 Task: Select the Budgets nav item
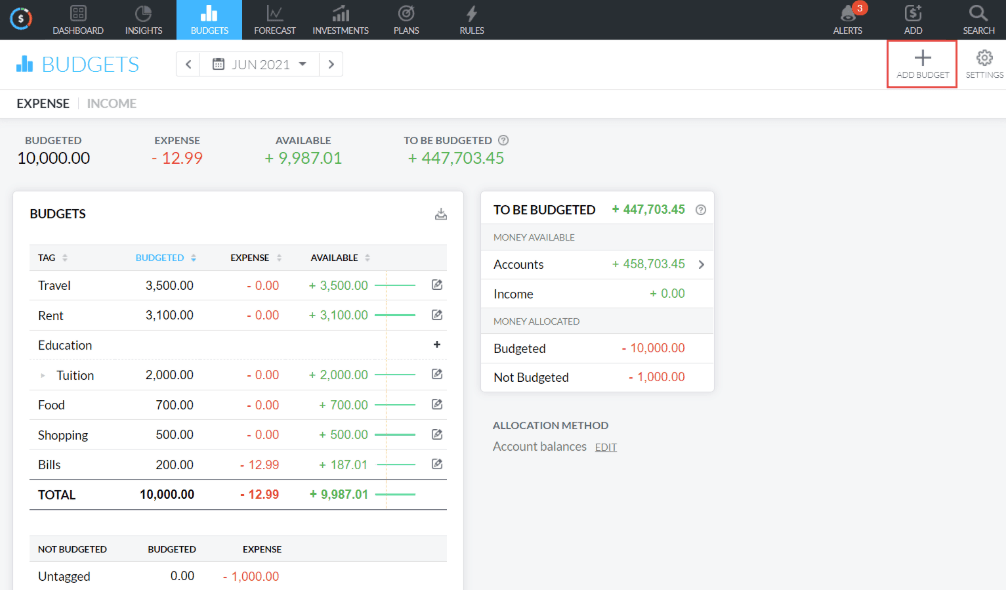tap(209, 20)
